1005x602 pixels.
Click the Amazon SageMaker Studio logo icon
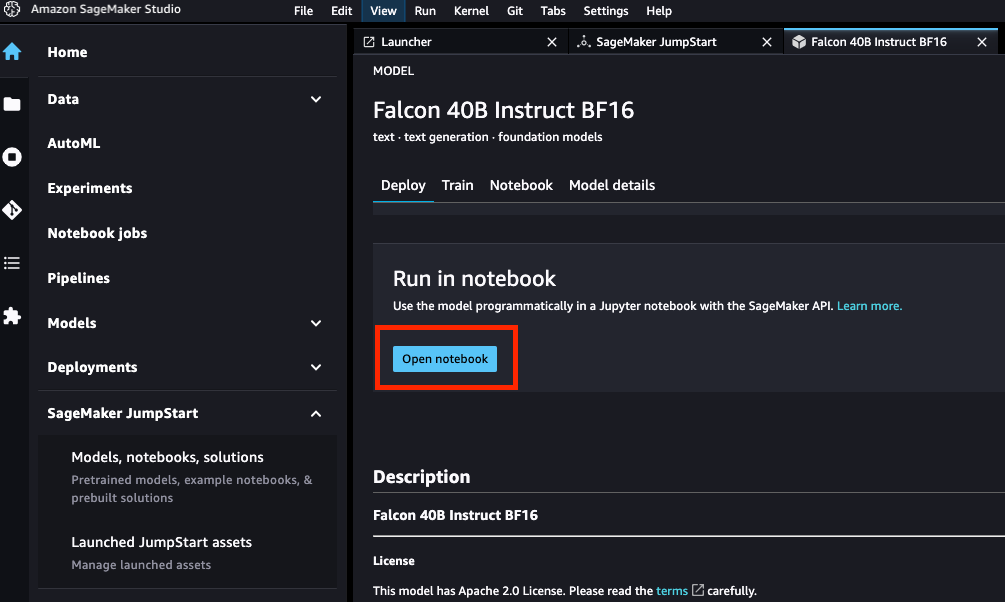[13, 9]
